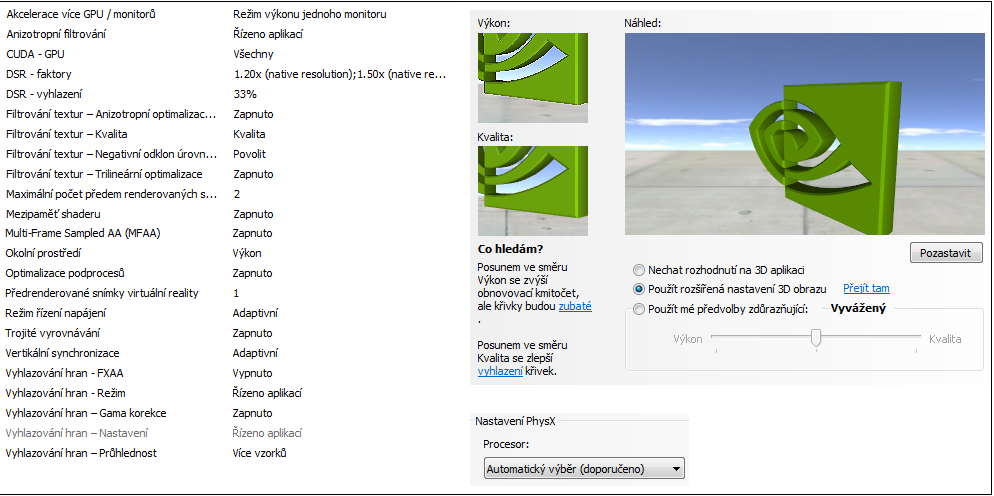
Task: Select the 'Optimalizace podprocesů' row
Action: [x=228, y=273]
